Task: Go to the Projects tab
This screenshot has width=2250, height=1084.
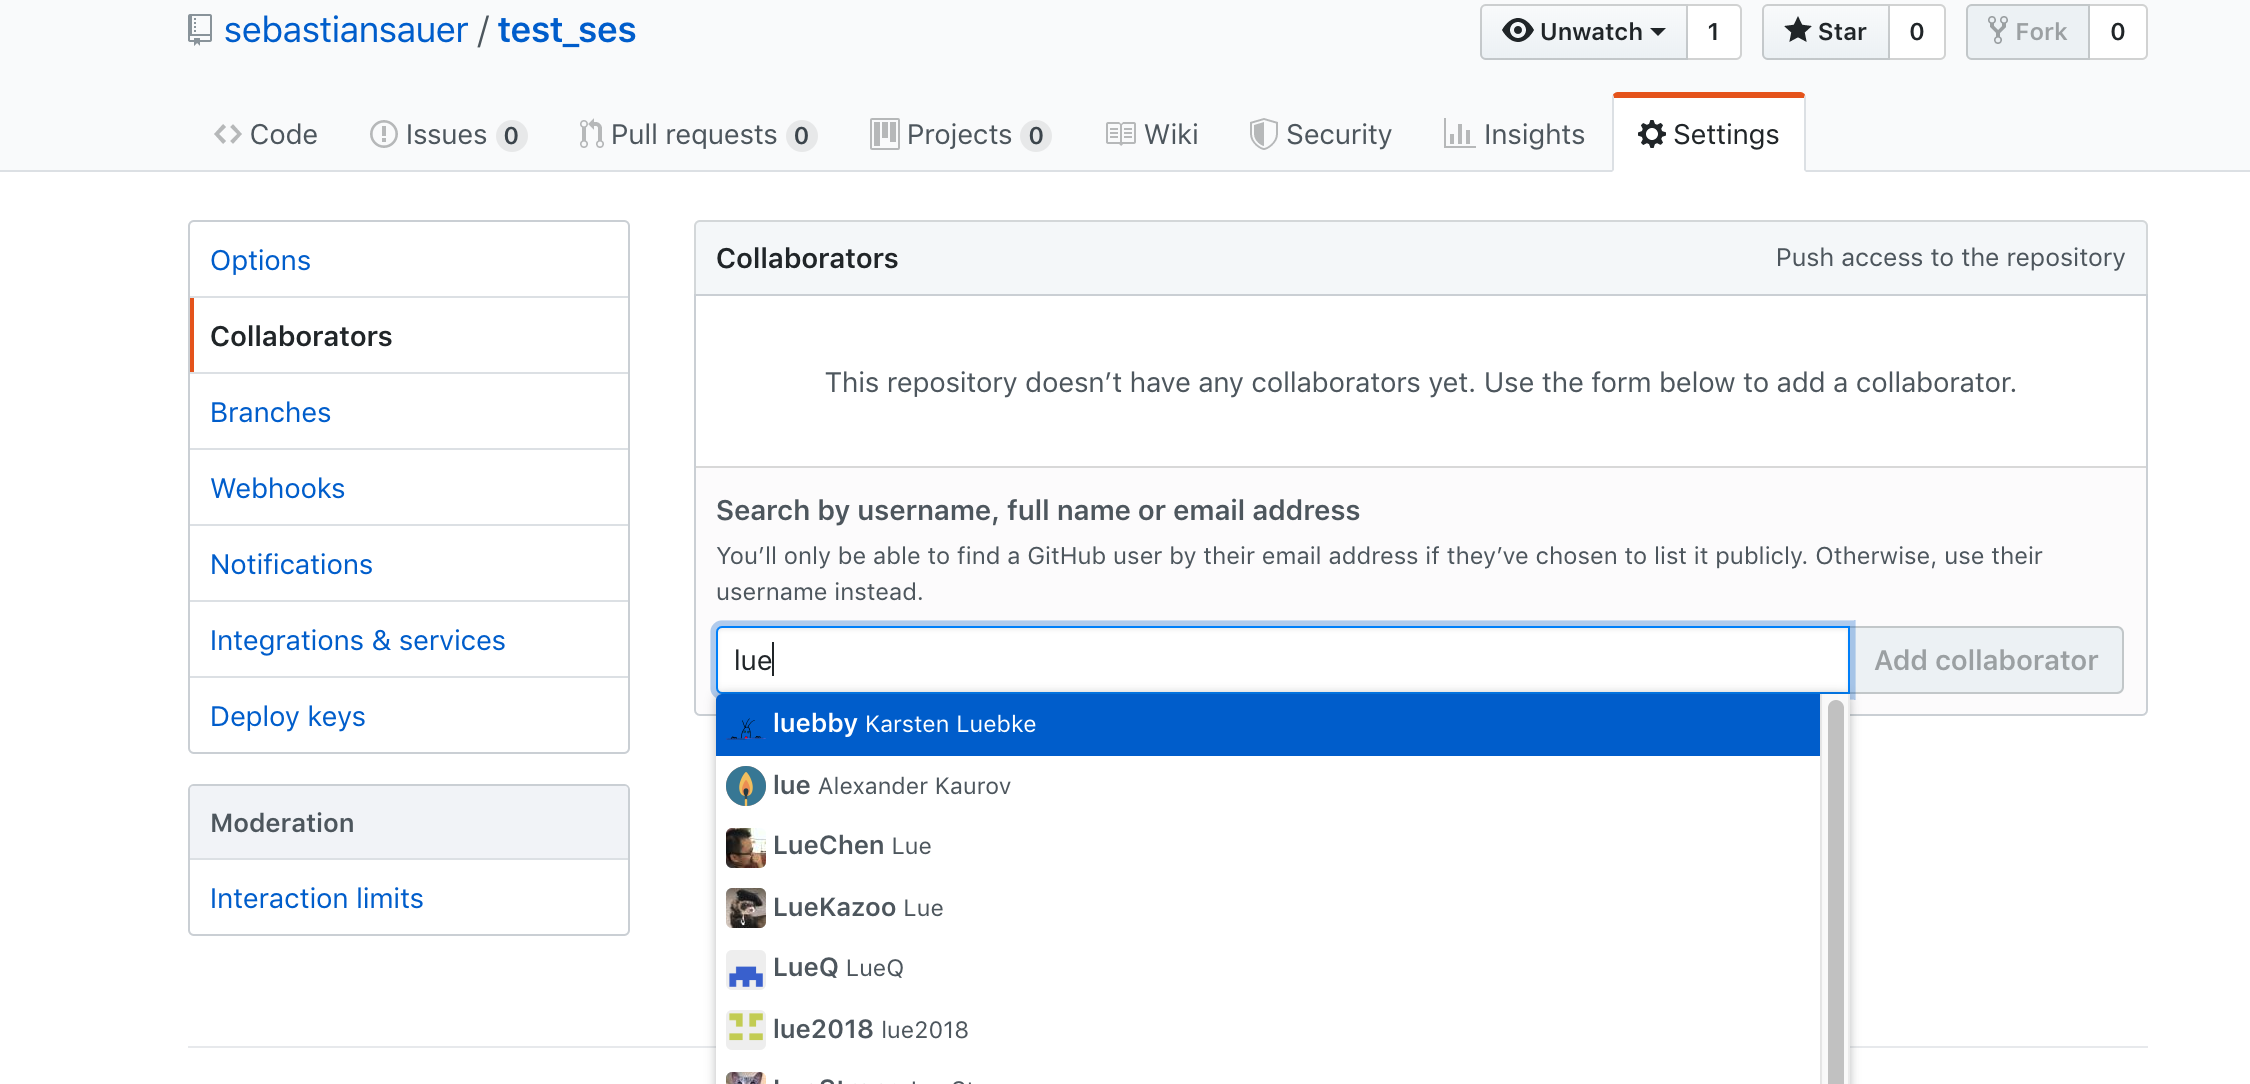Action: (961, 134)
